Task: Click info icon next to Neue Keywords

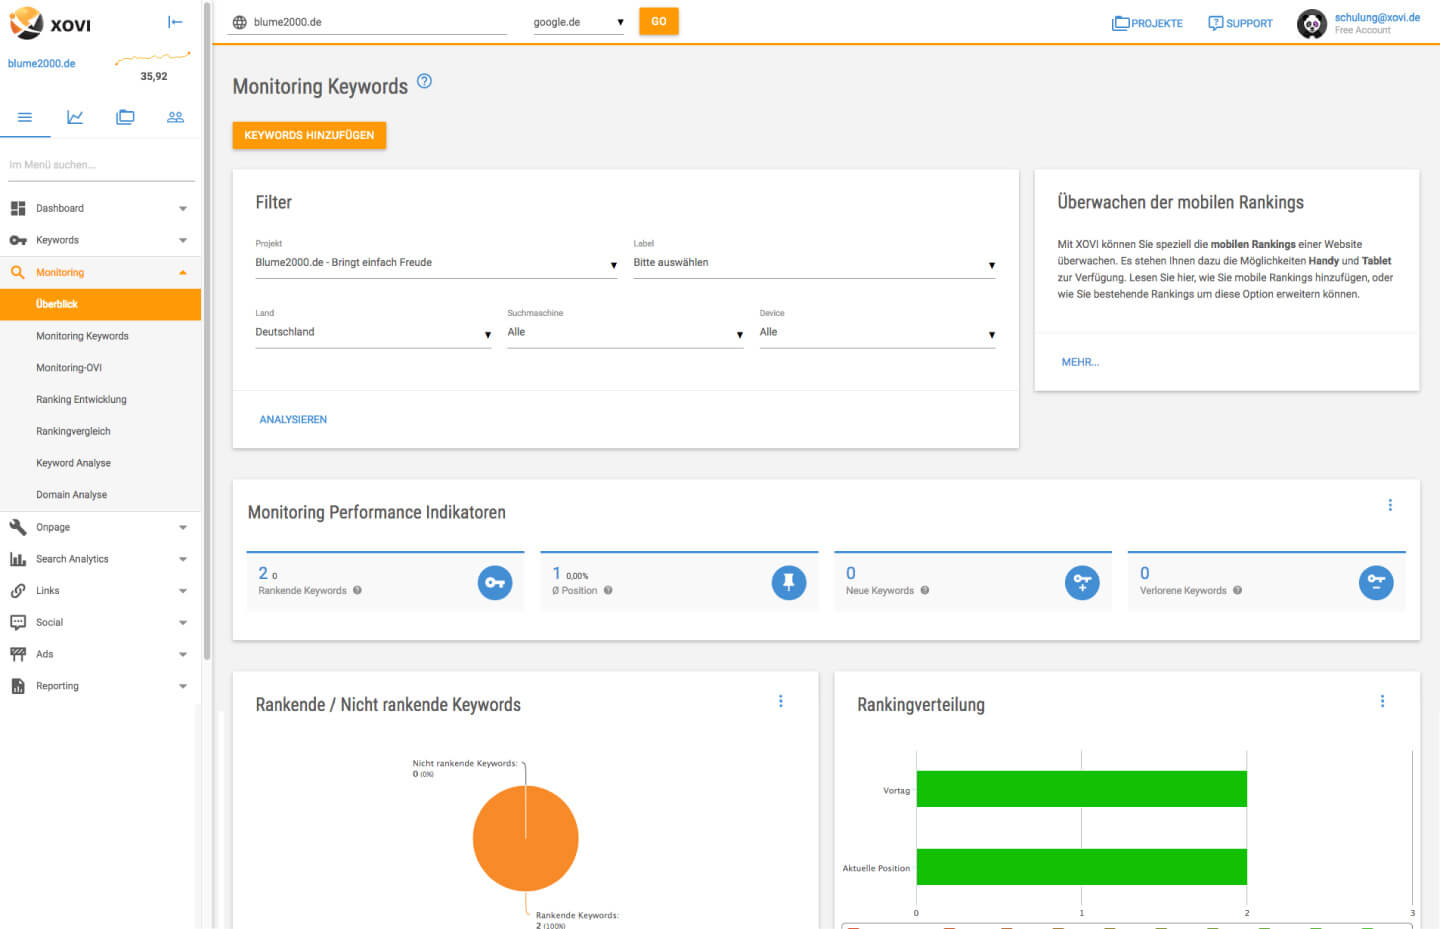Action: 925,590
